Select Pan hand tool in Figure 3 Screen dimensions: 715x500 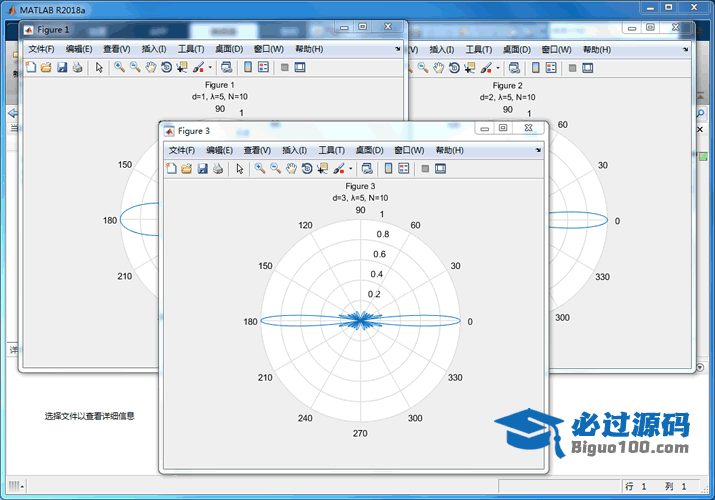click(291, 169)
